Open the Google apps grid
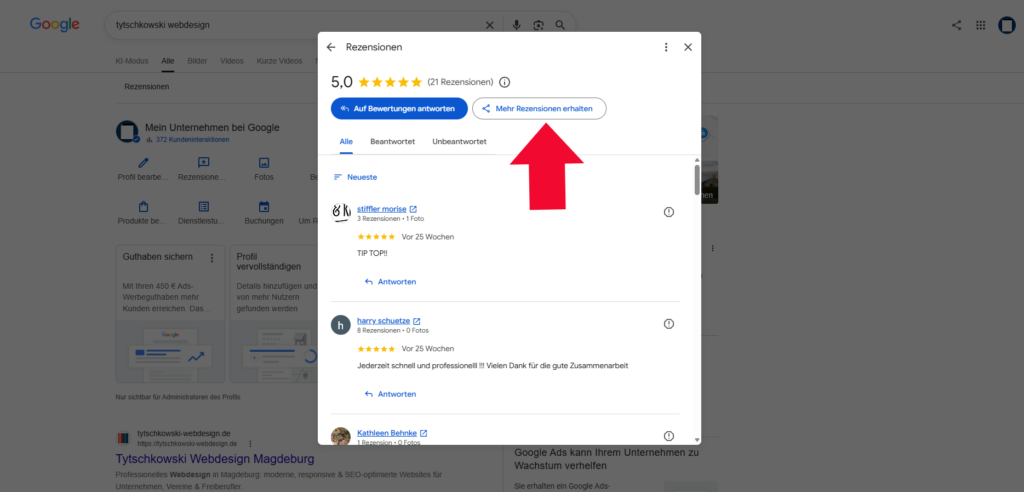Viewport: 1024px width, 492px height. pos(980,25)
